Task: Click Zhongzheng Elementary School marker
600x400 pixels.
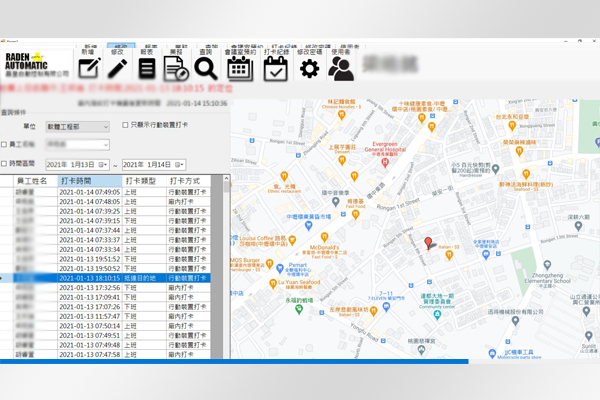Action: coord(548,265)
